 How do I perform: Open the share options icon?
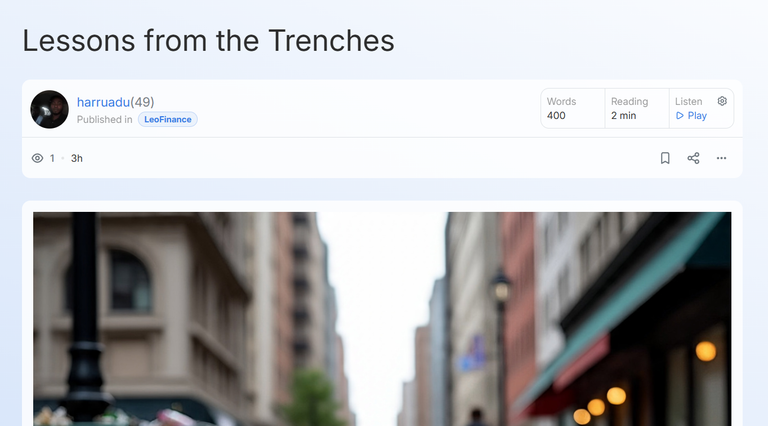coord(693,158)
